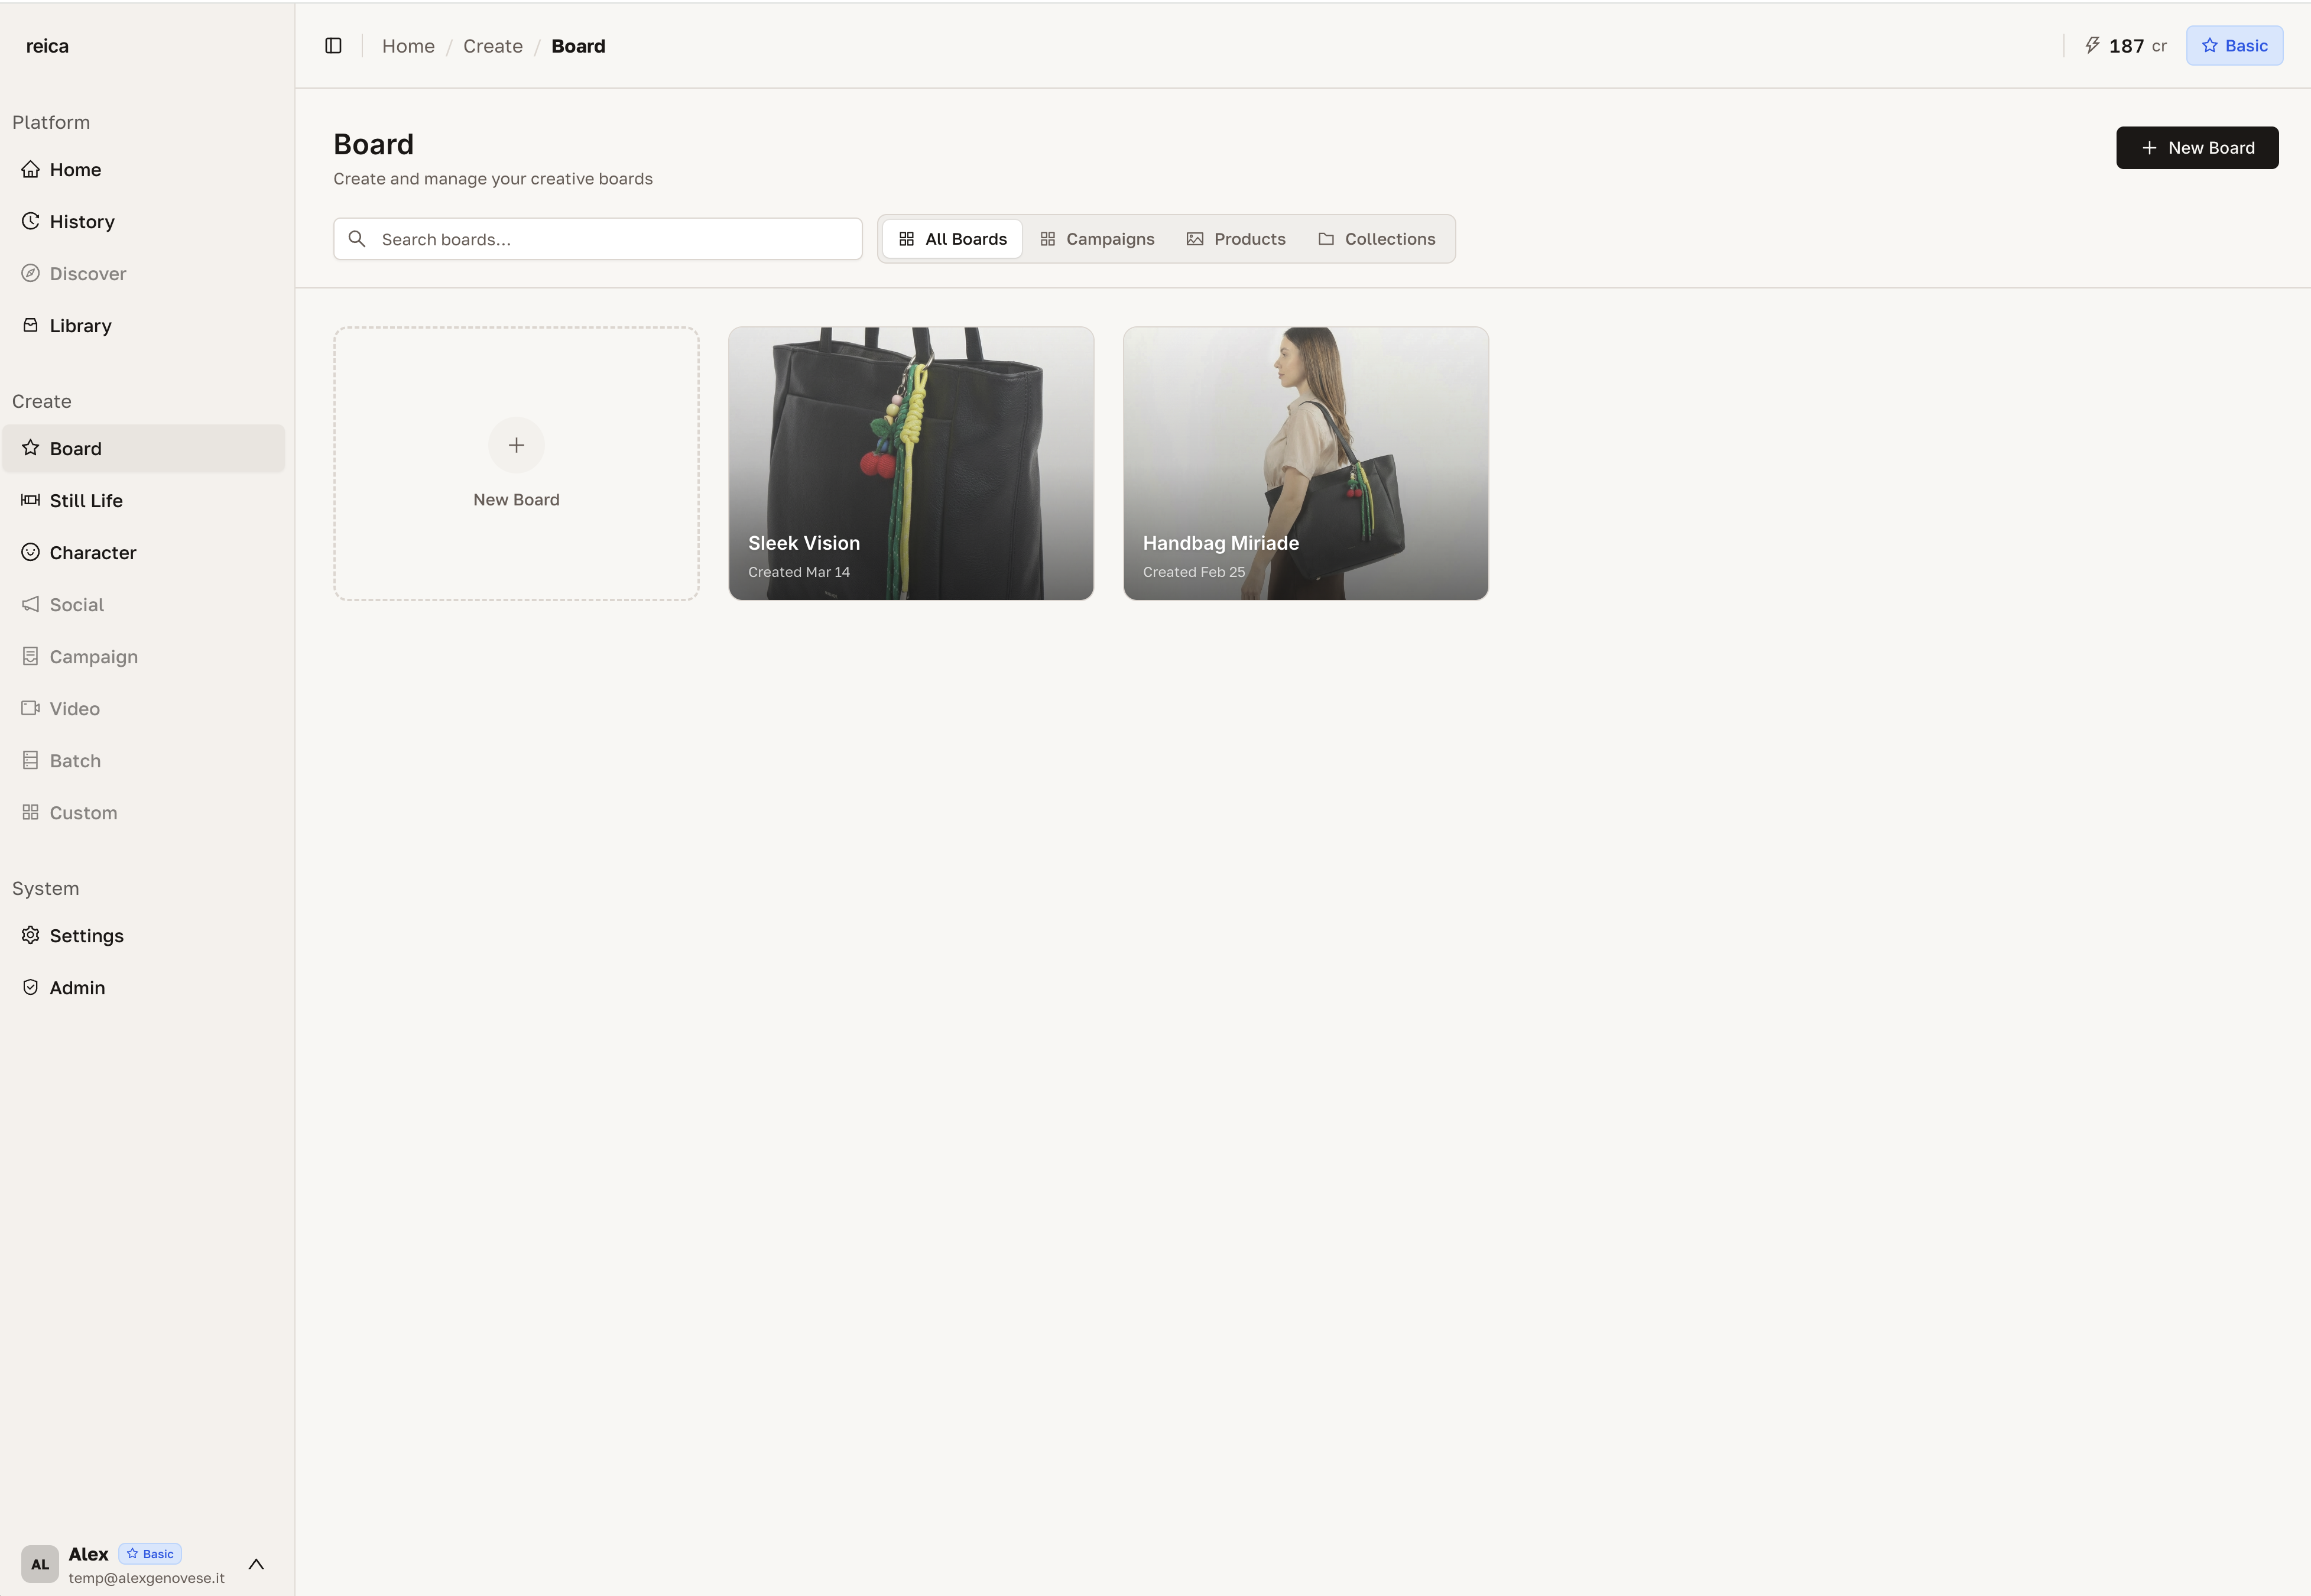Click the New Board button
The image size is (2311, 1596).
pos(2197,147)
